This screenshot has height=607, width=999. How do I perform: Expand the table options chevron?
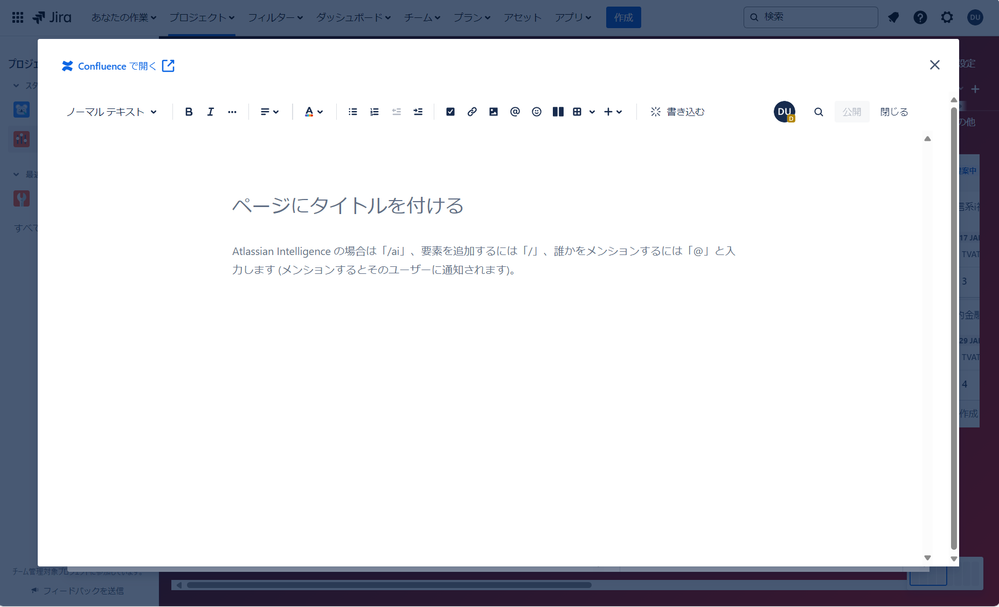(592, 112)
